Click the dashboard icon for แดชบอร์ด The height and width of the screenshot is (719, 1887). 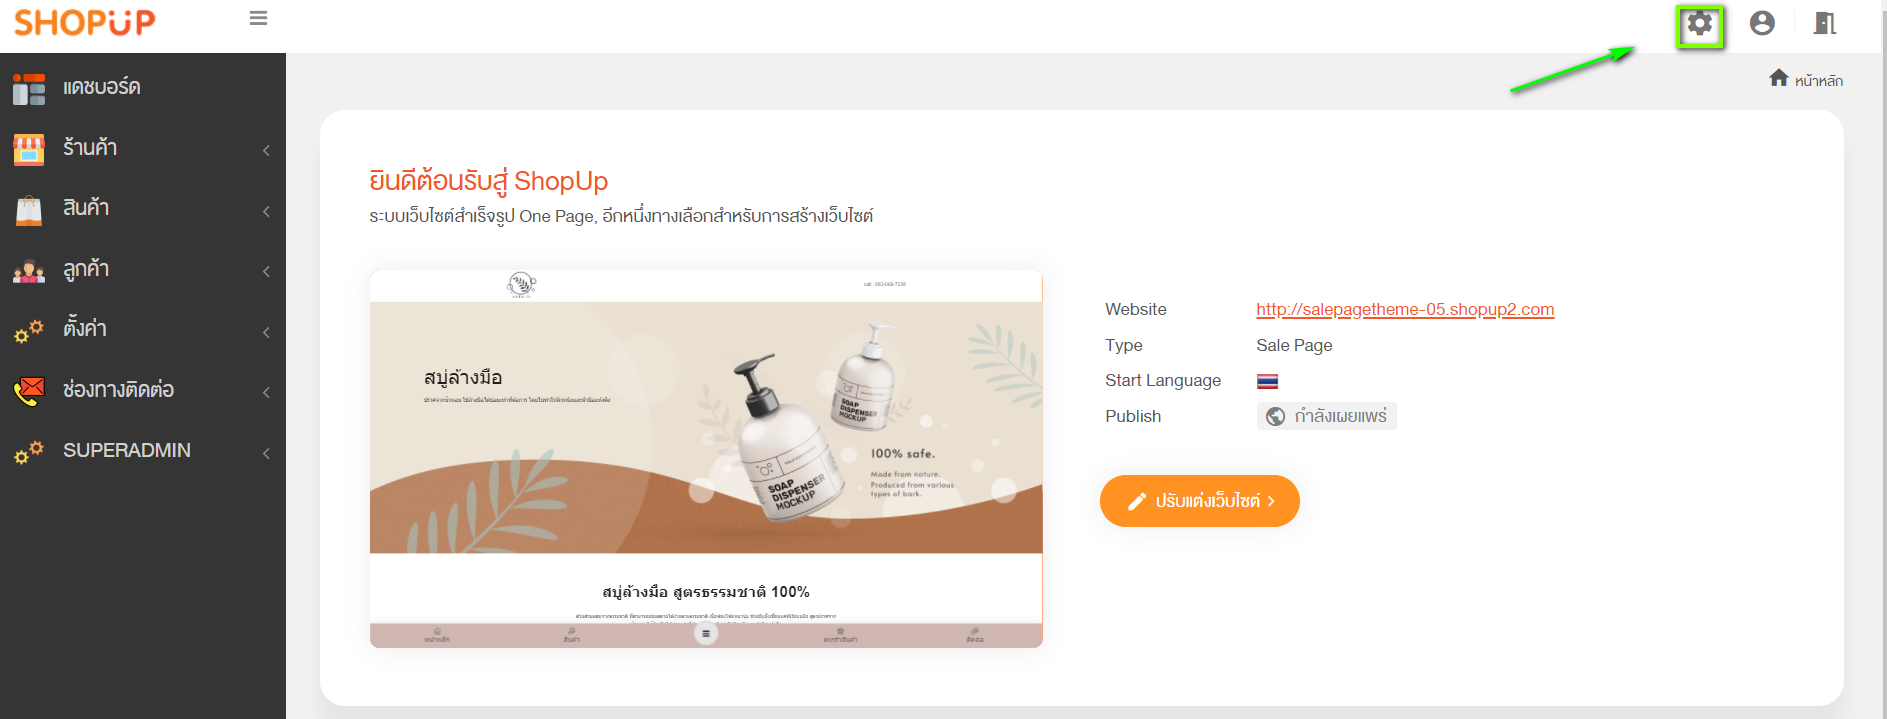pyautogui.click(x=29, y=89)
